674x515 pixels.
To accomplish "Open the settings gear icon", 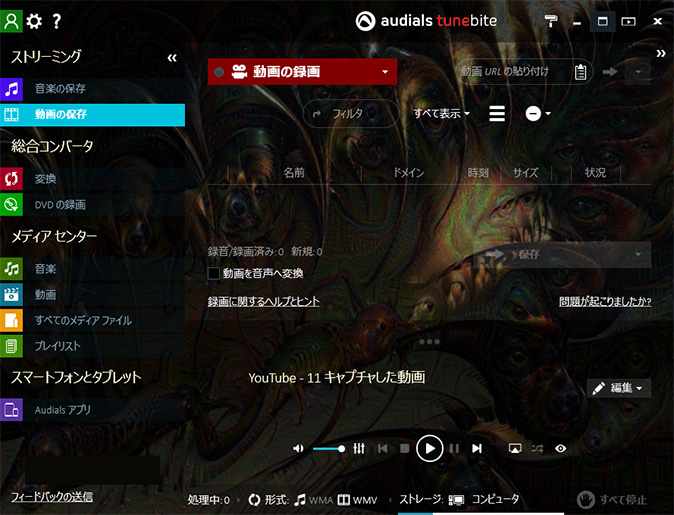I will (34, 21).
